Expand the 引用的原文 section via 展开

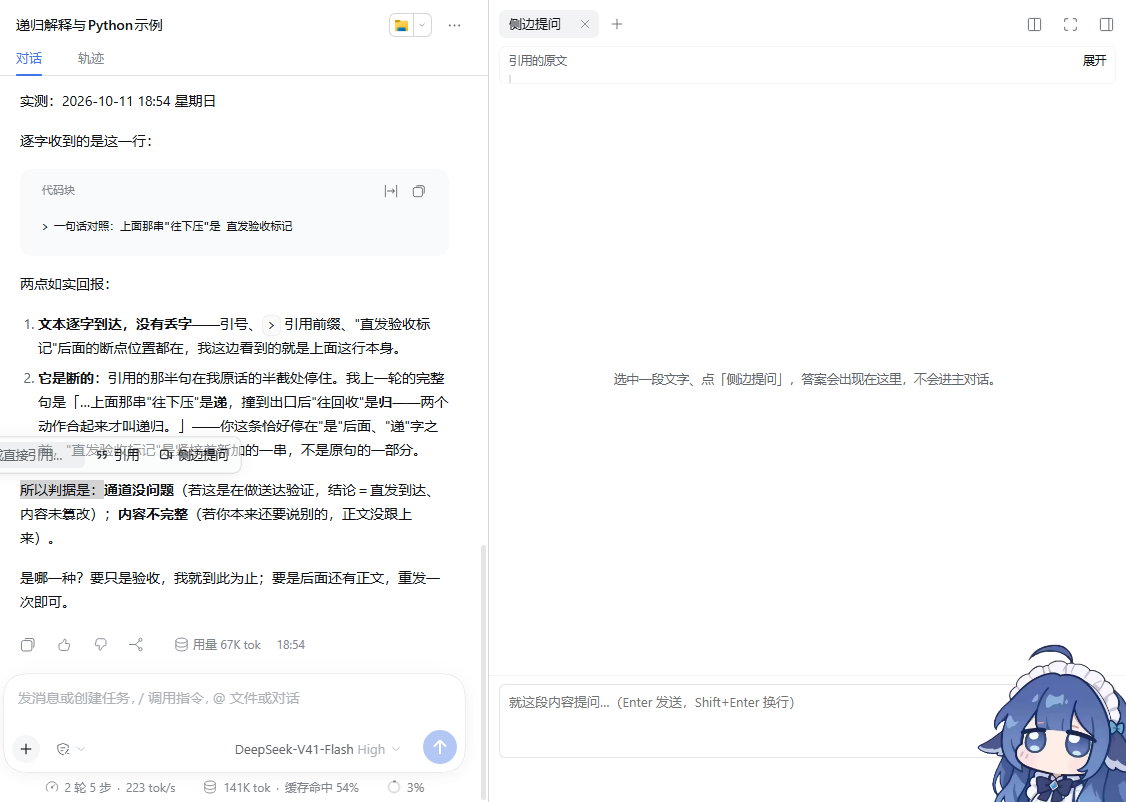1094,60
